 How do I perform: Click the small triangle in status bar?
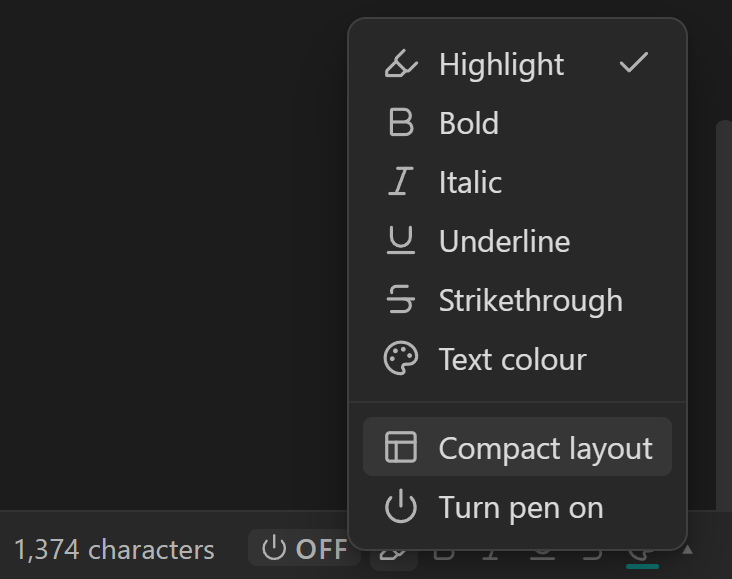[x=687, y=550]
